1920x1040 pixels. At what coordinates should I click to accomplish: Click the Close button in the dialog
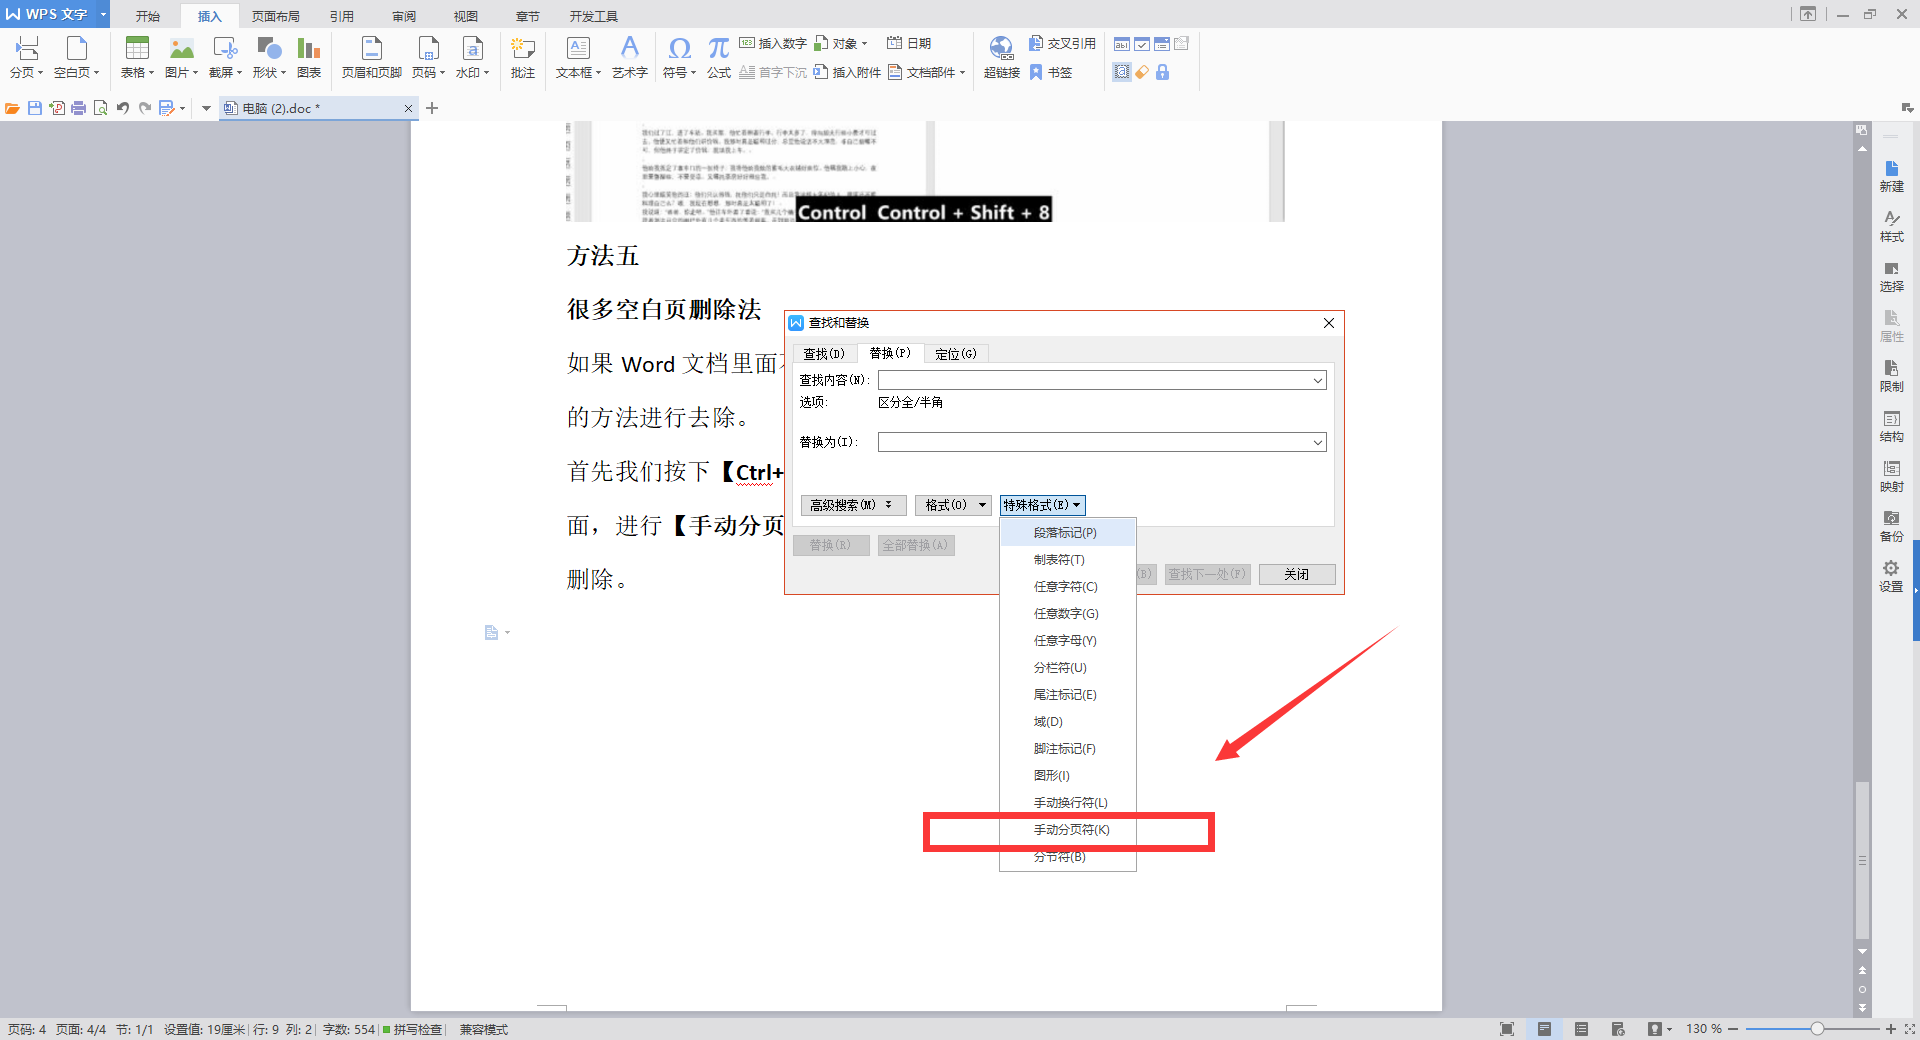tap(1296, 574)
